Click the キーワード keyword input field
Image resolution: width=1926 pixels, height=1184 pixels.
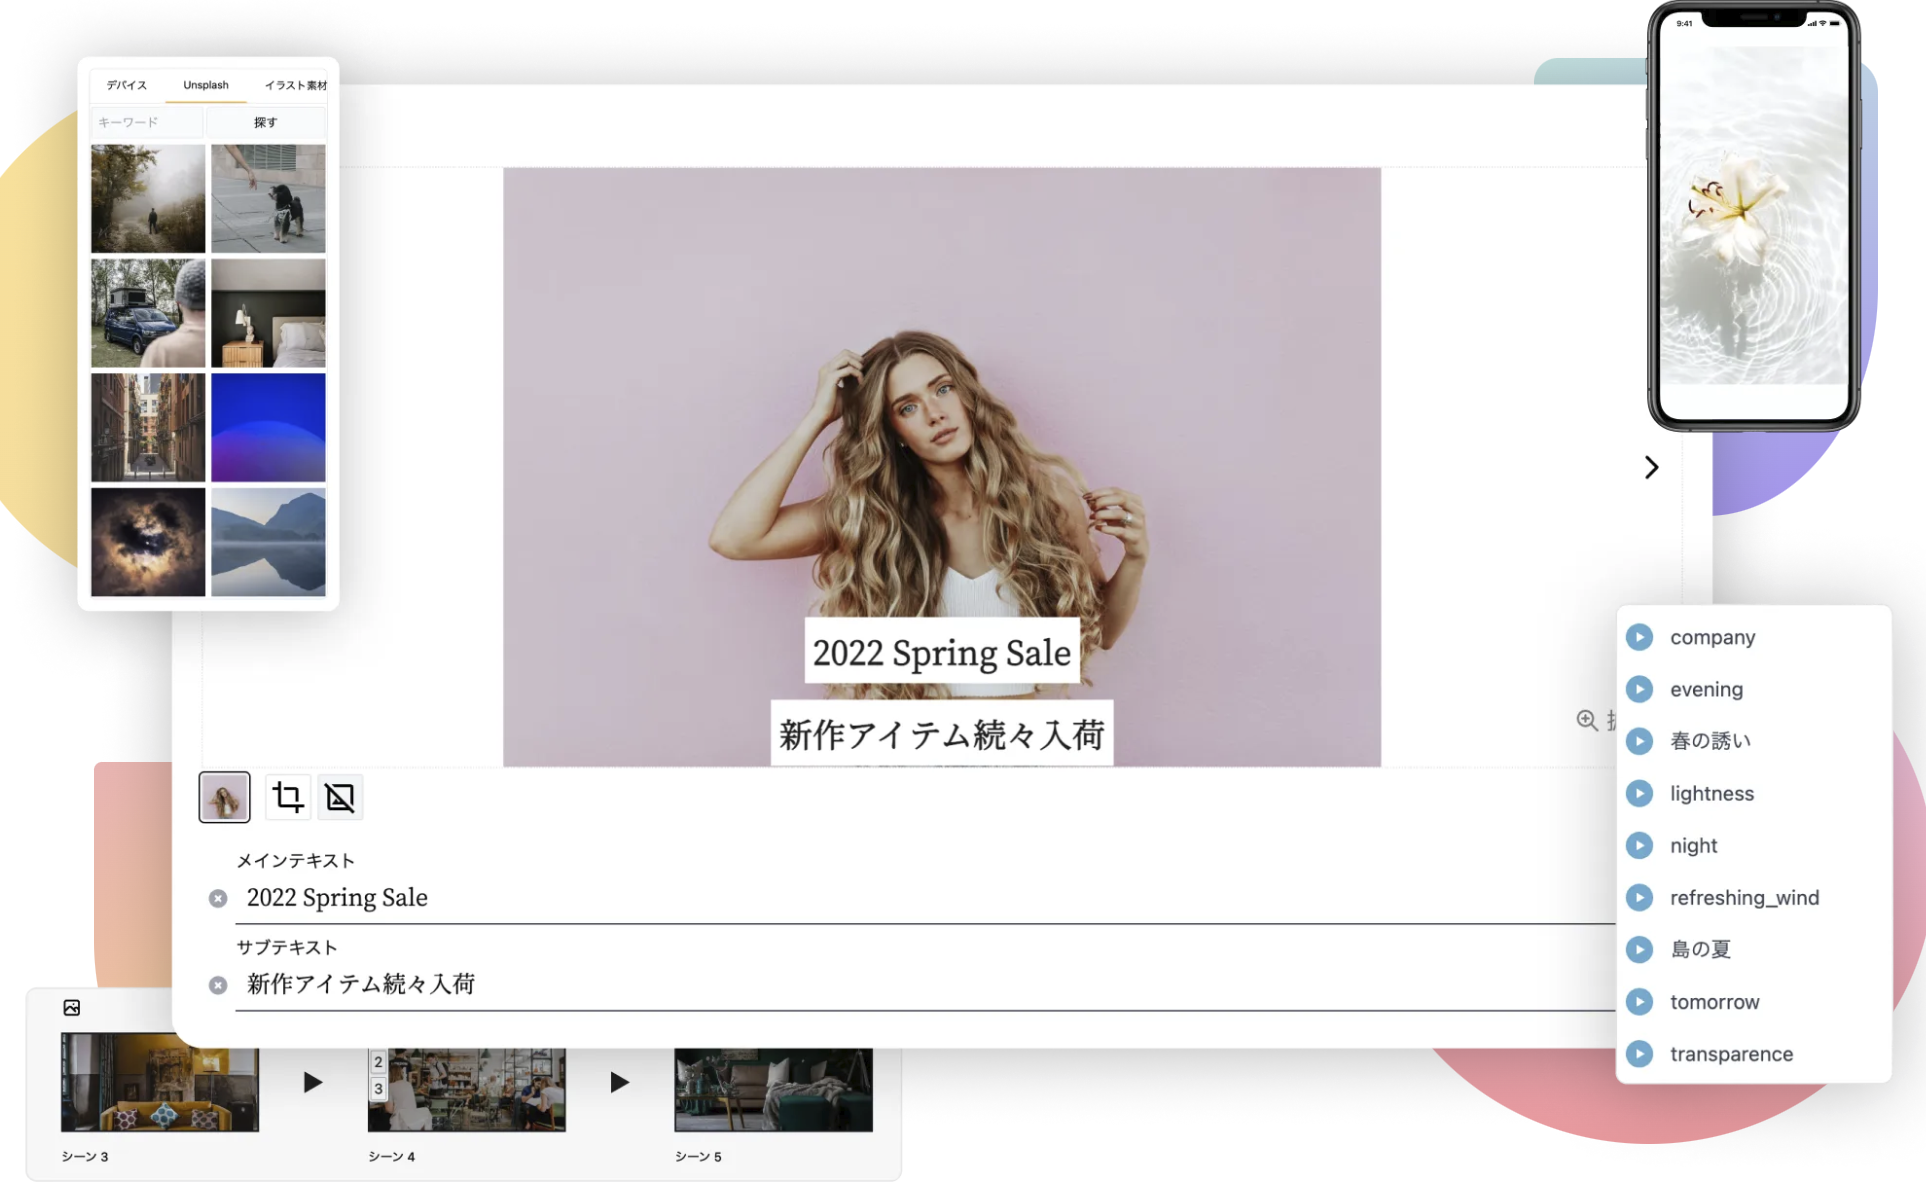(x=147, y=122)
